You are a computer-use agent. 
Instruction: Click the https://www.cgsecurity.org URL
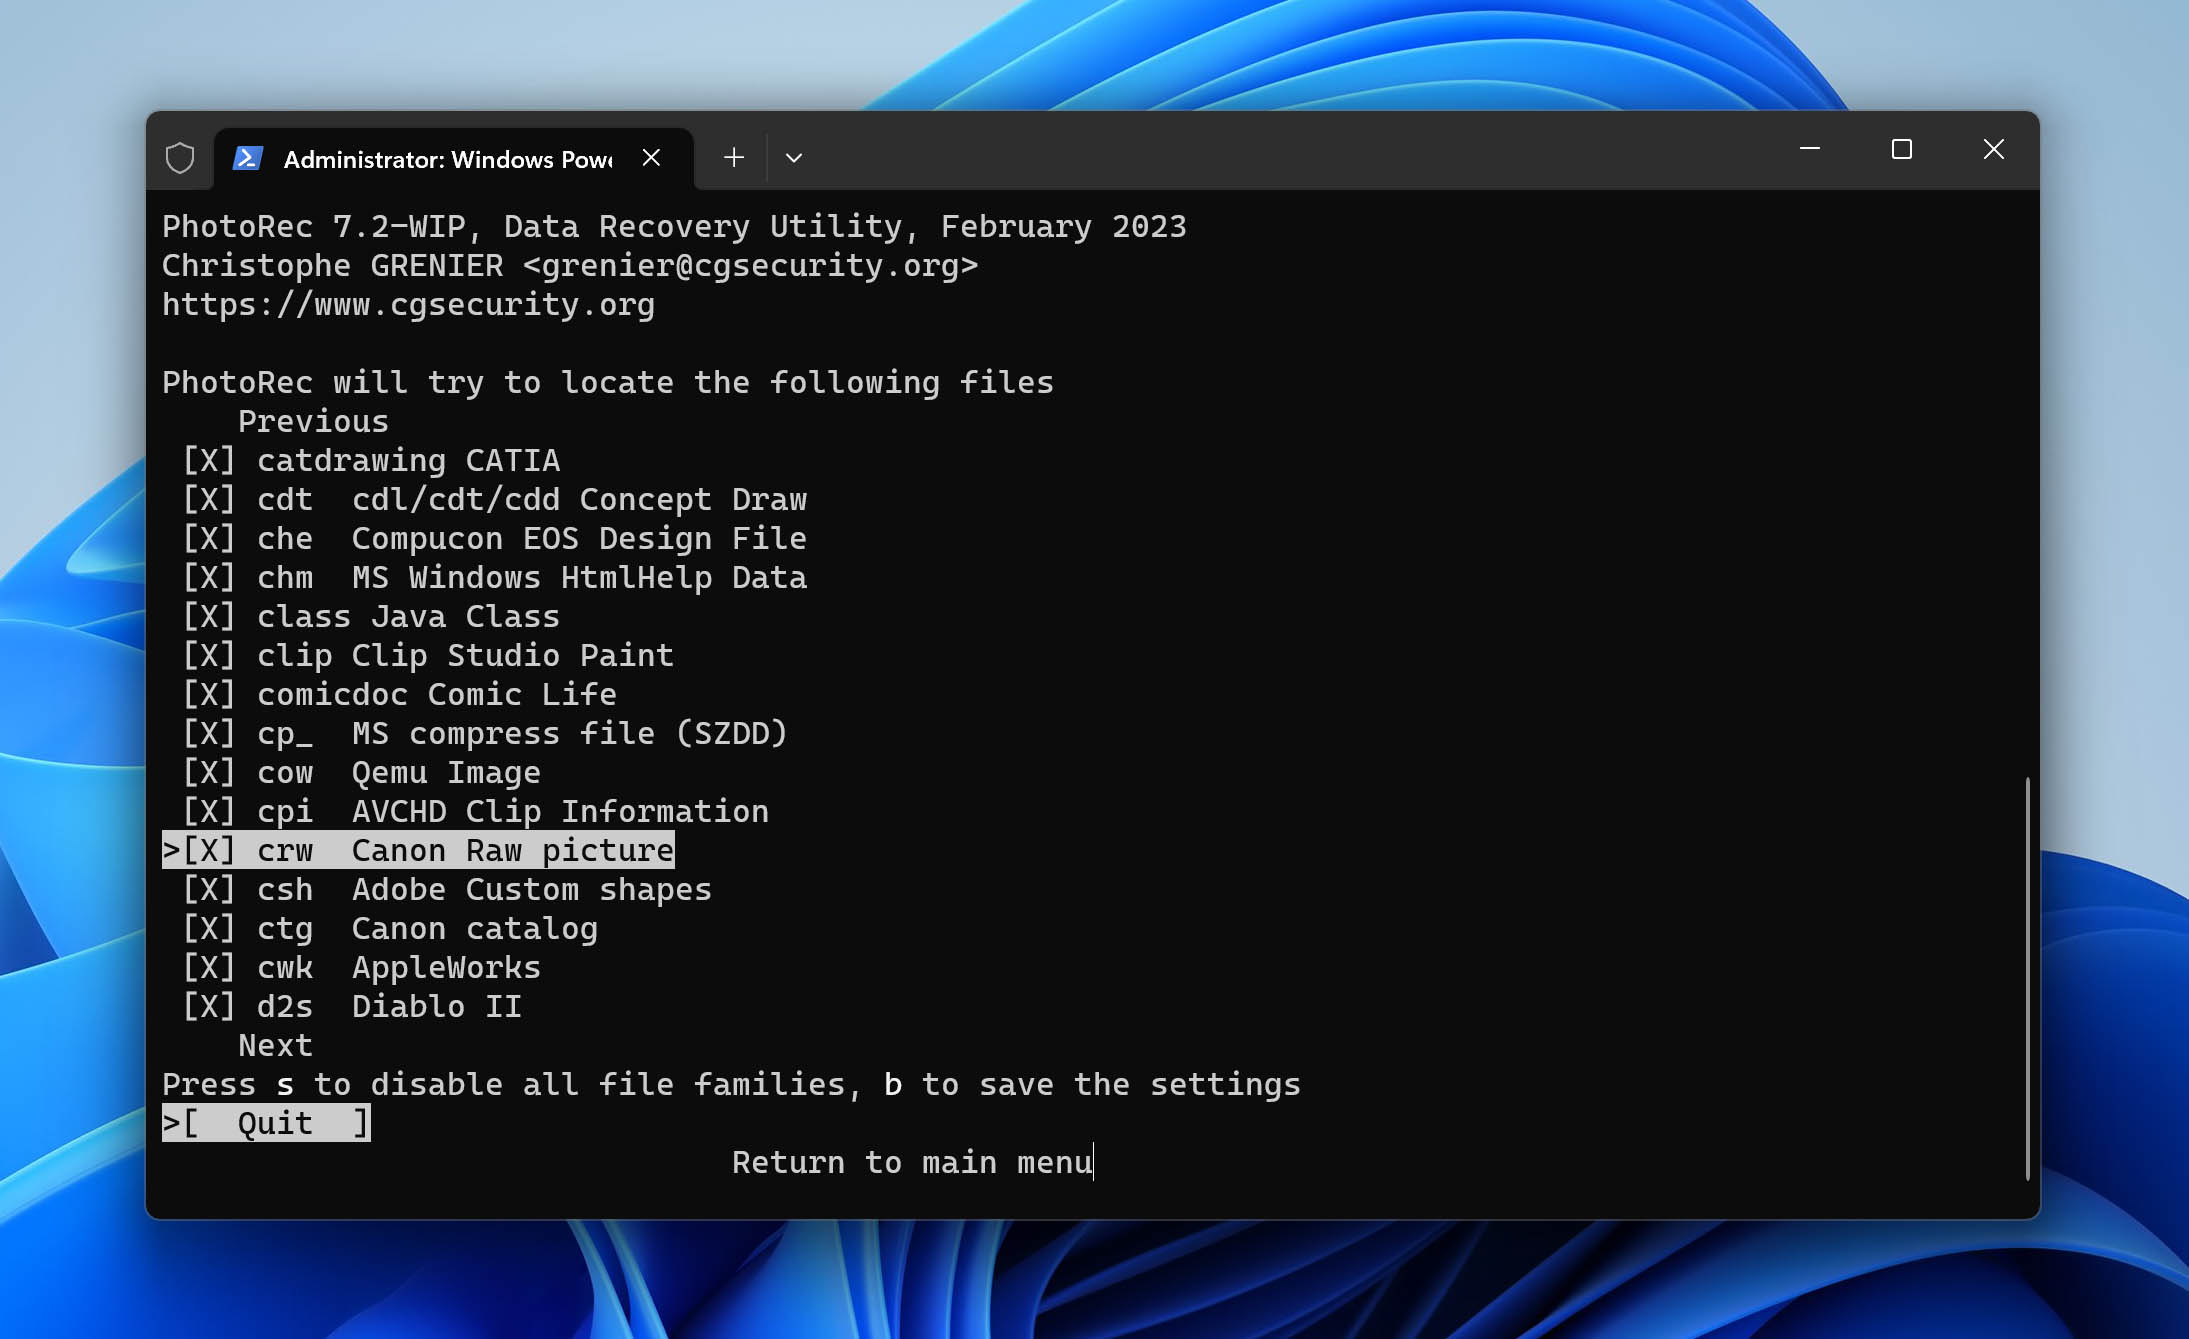408,304
